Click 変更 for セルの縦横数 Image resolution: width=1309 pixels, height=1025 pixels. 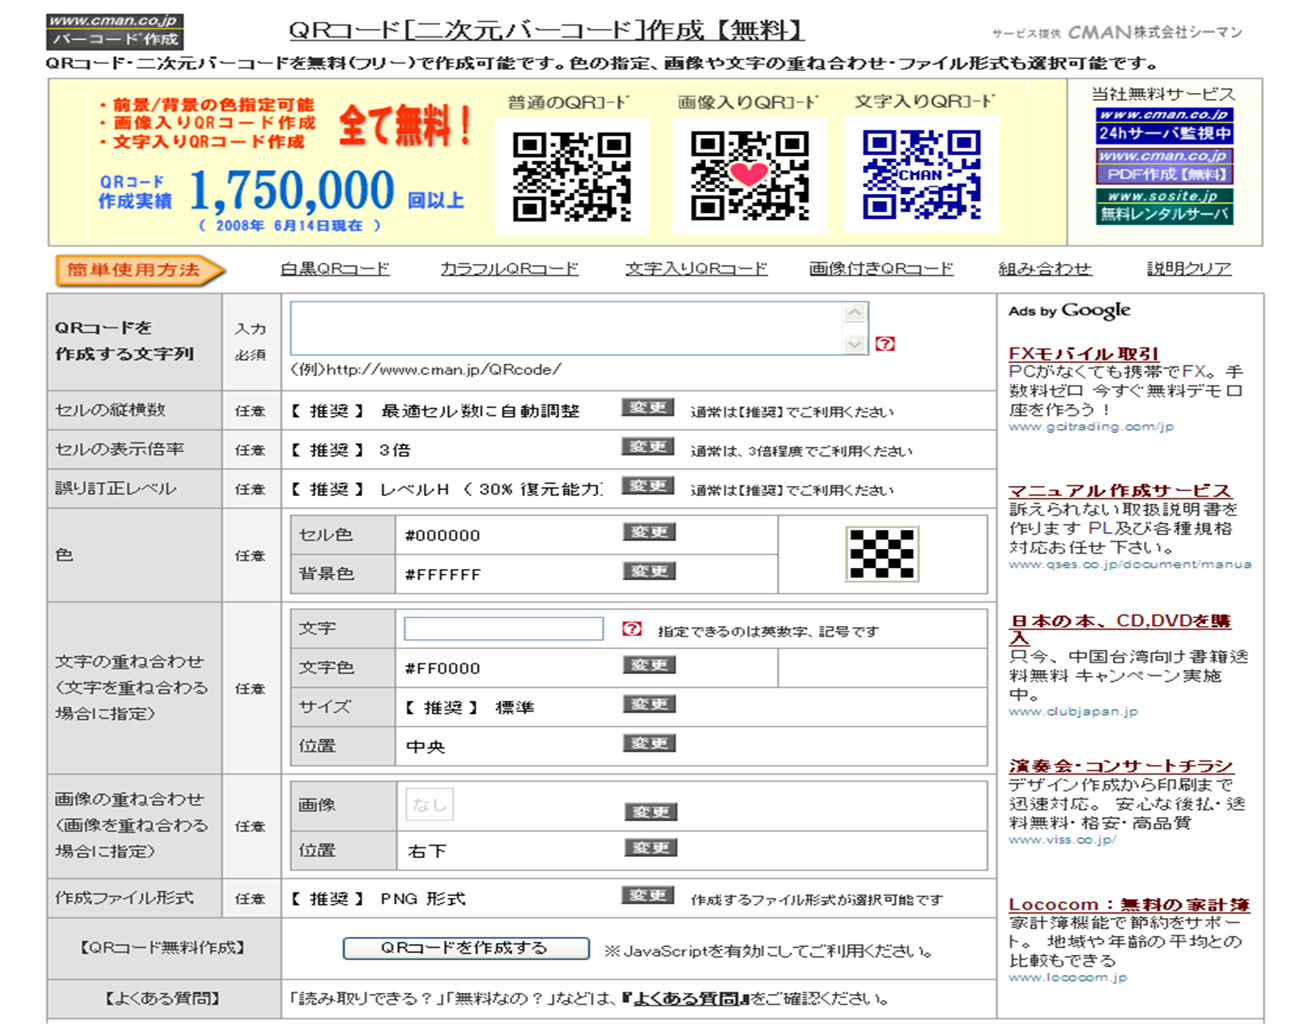648,408
